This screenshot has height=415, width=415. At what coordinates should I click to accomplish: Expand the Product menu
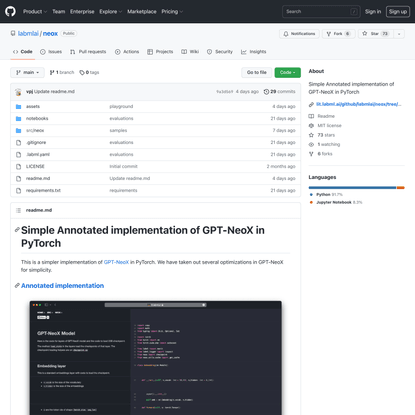click(x=35, y=12)
